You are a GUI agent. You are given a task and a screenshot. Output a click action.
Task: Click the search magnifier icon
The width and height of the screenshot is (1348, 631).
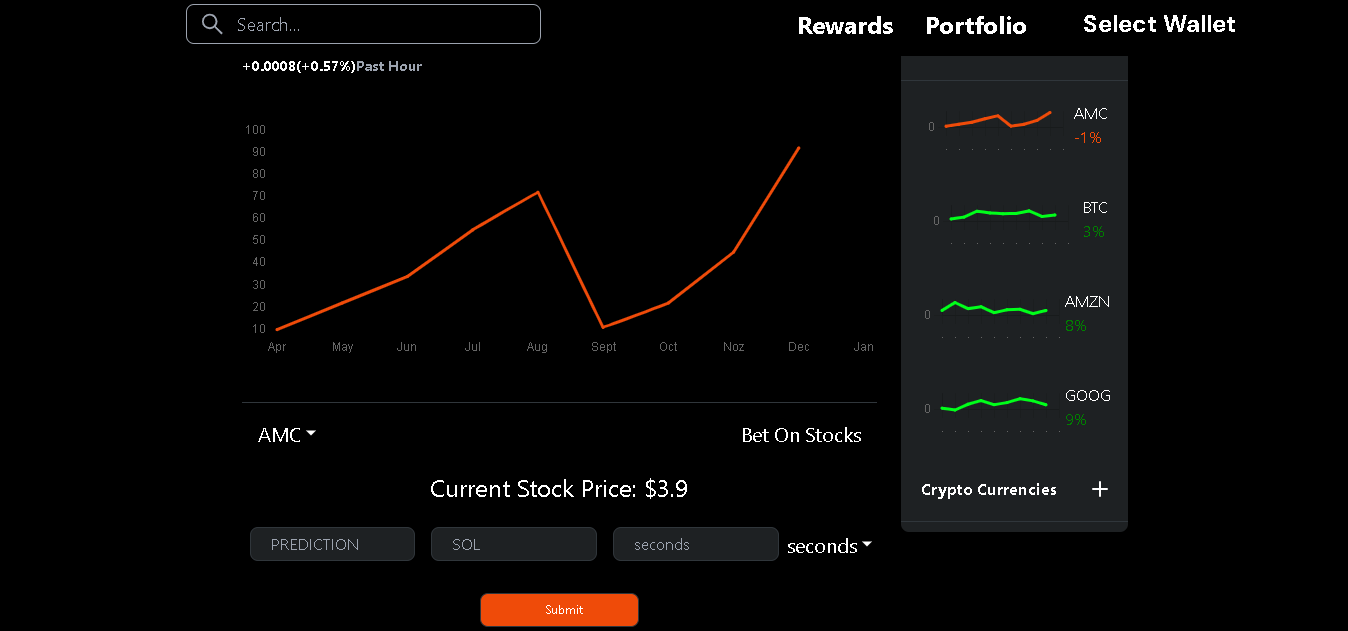click(x=212, y=24)
